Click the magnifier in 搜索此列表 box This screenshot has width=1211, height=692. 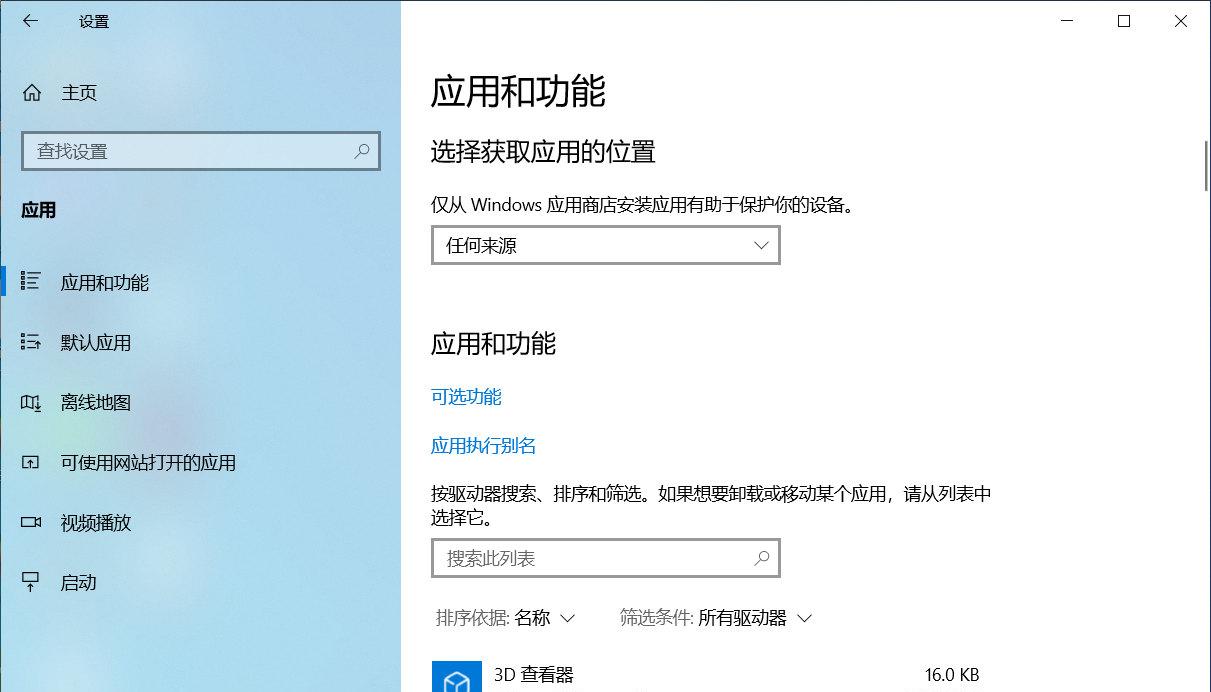pos(762,558)
